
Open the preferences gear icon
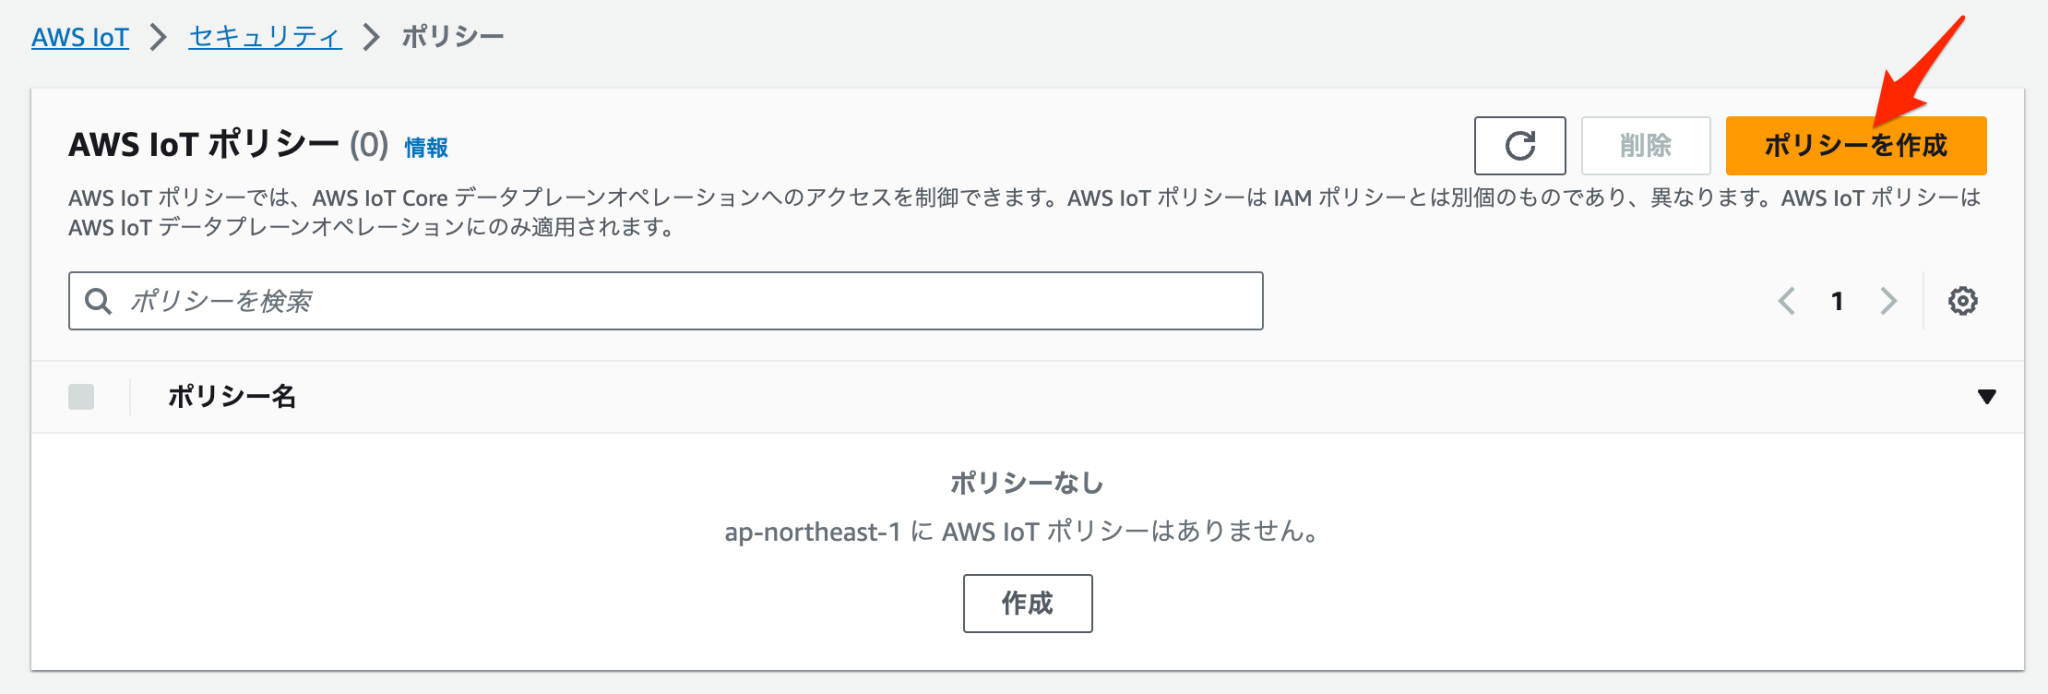click(x=1964, y=300)
